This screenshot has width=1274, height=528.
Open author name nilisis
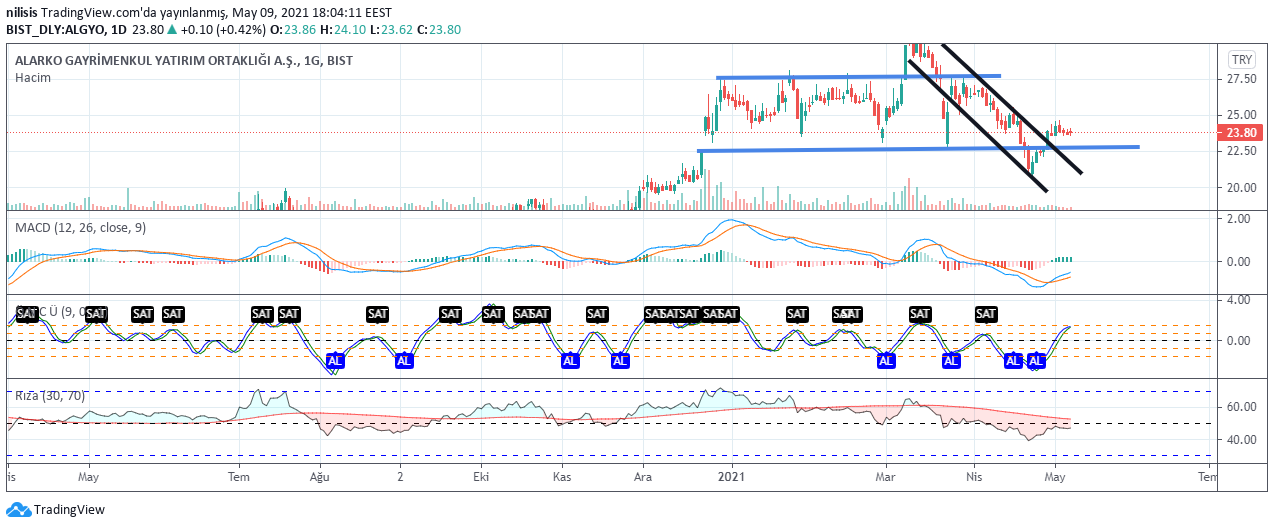tap(22, 12)
